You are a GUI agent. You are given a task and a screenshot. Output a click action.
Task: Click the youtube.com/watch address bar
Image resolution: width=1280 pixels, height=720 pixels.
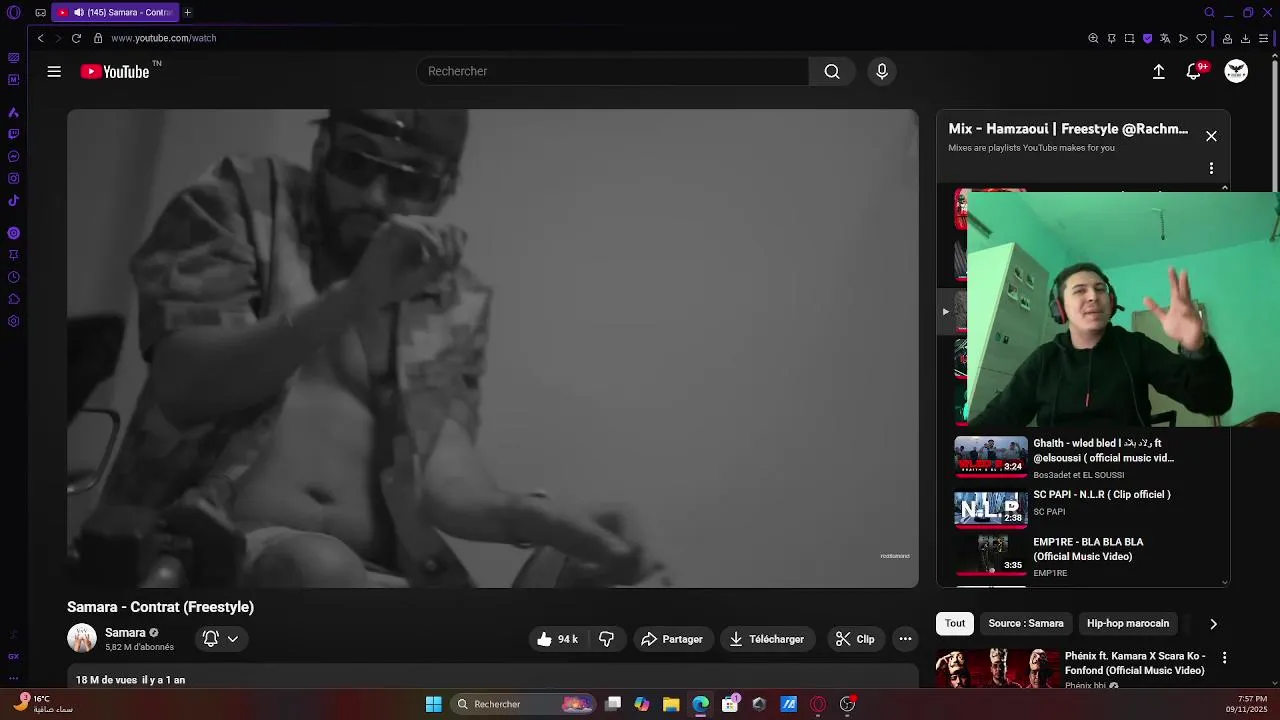[163, 38]
